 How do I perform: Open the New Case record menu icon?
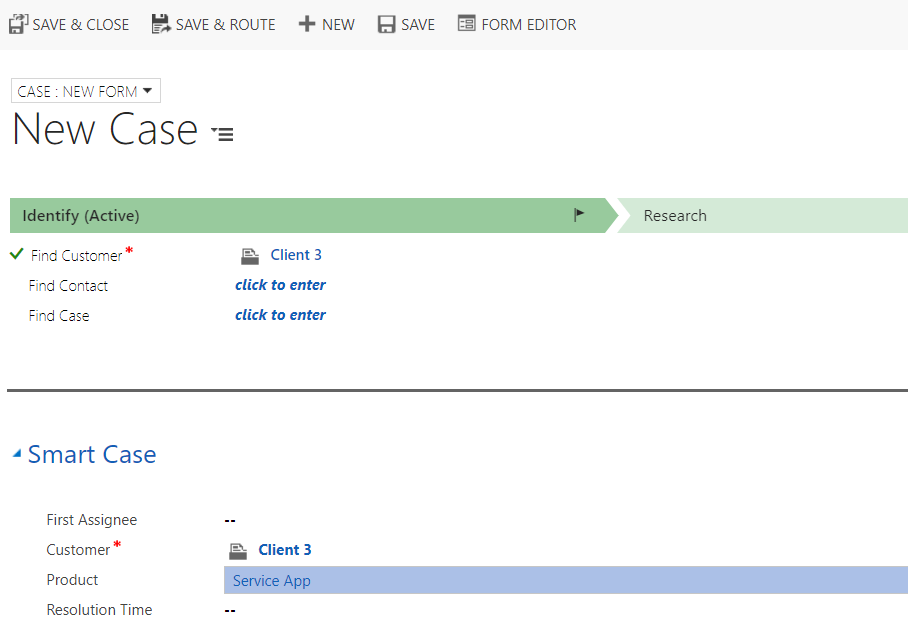point(222,134)
